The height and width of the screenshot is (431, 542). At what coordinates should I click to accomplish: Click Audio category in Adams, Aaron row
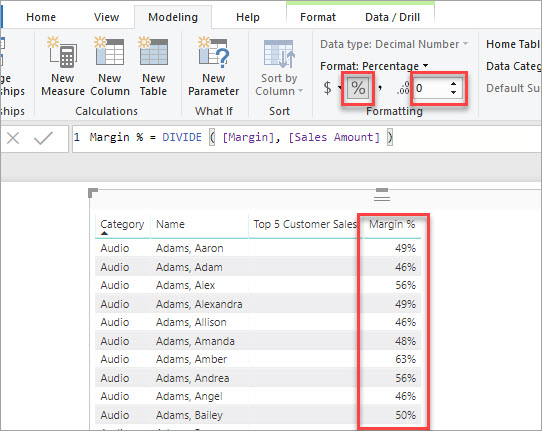coord(115,248)
